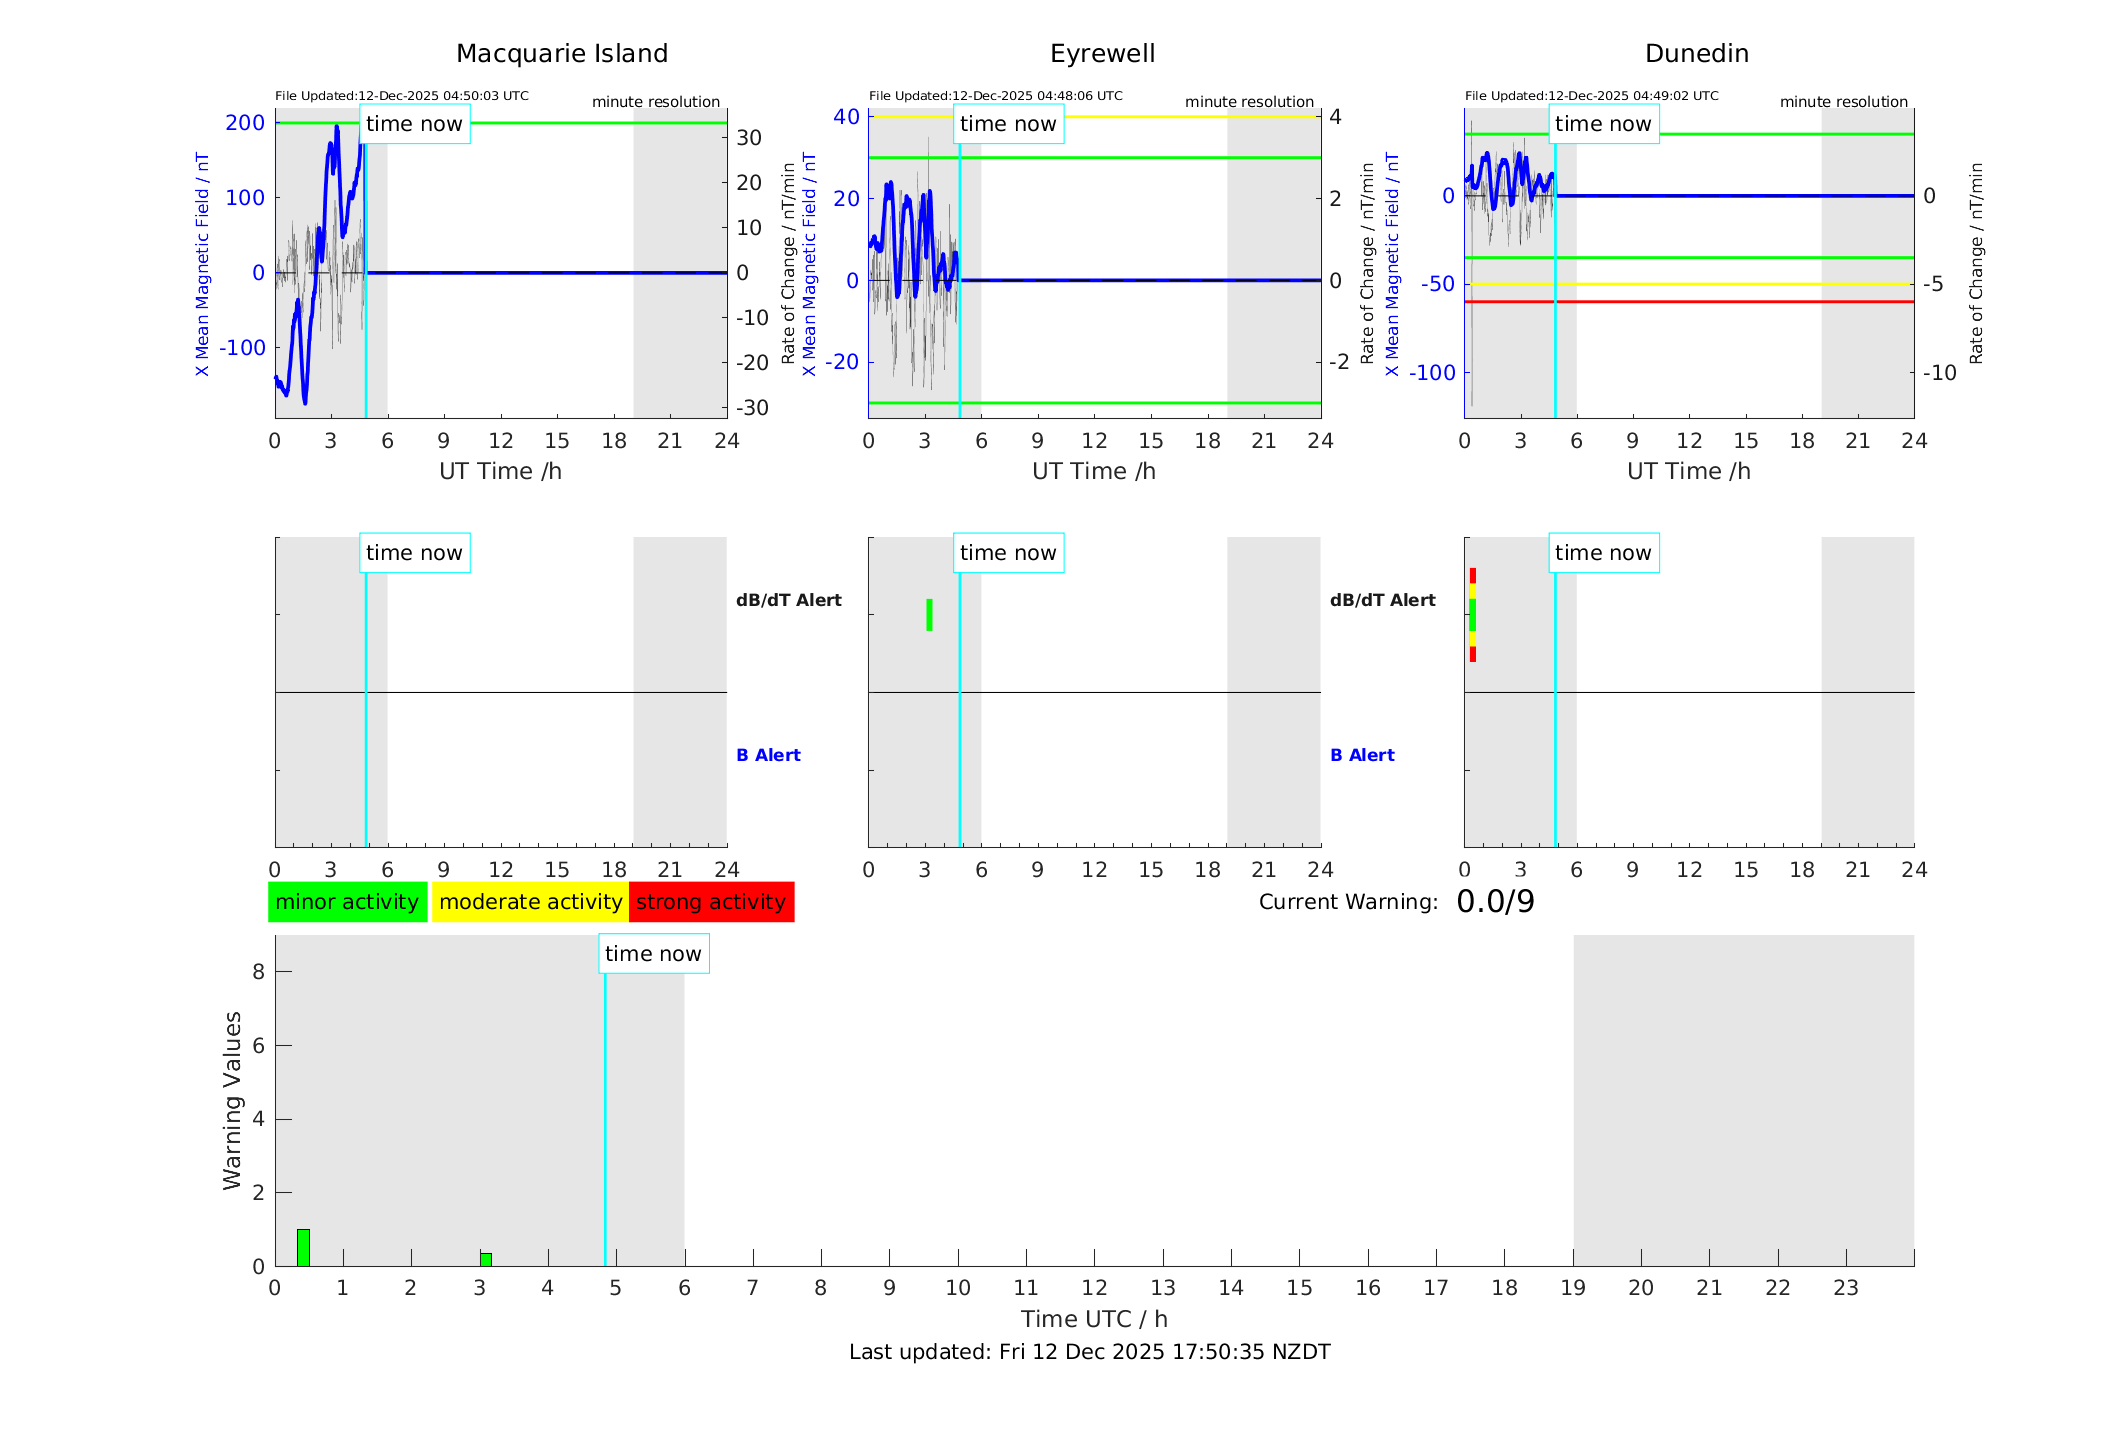Click Macquarie Island 'File Updated' timestamp
2117x1437 pixels.
(402, 96)
